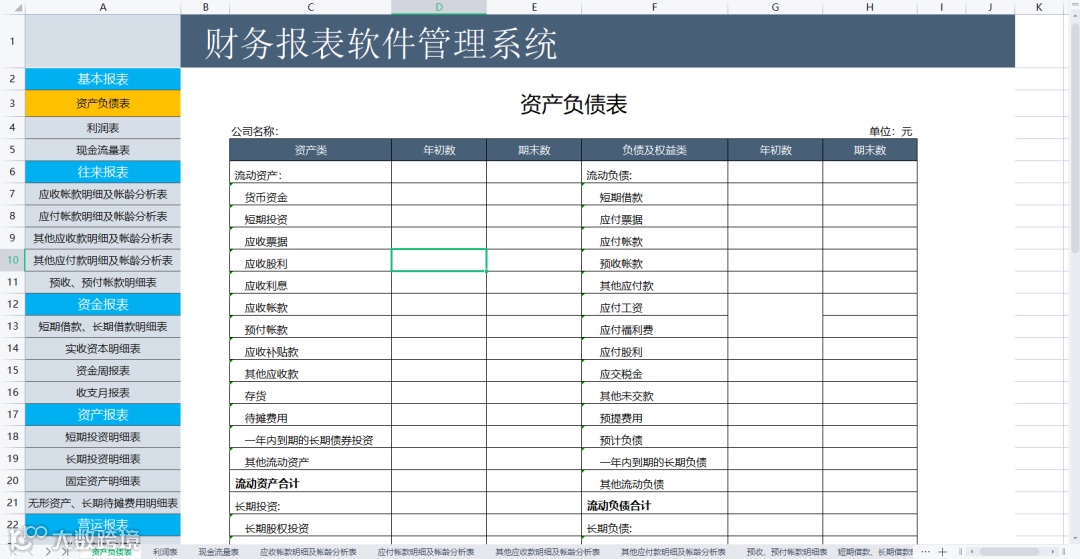Click the 资产报表 section header
Screen dimensions: 1080x559
(103, 414)
